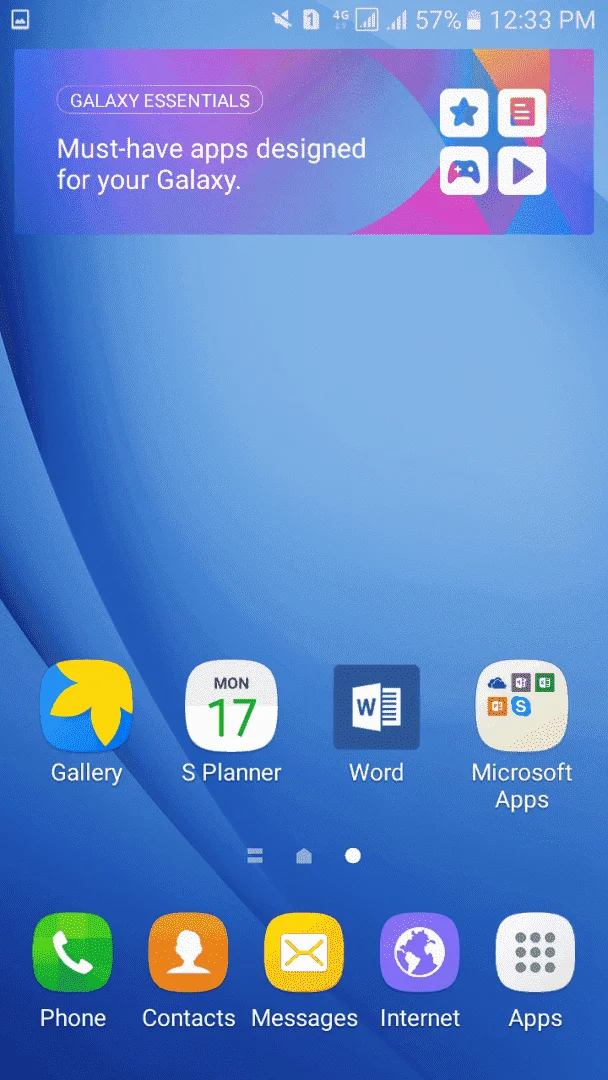This screenshot has height=1080, width=608.
Task: Tap the 12:33 PM clock
Action: click(542, 20)
